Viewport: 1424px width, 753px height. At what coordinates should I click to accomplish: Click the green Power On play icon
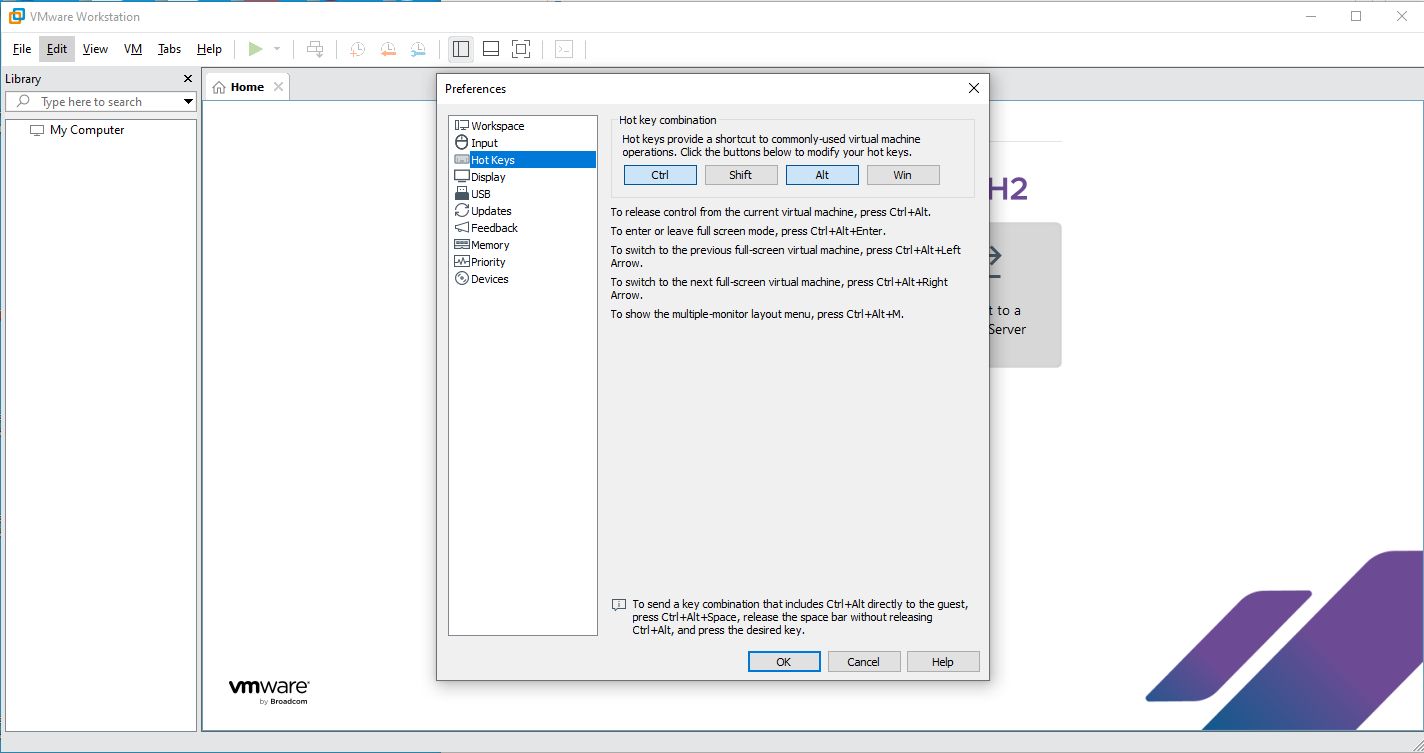pos(256,49)
